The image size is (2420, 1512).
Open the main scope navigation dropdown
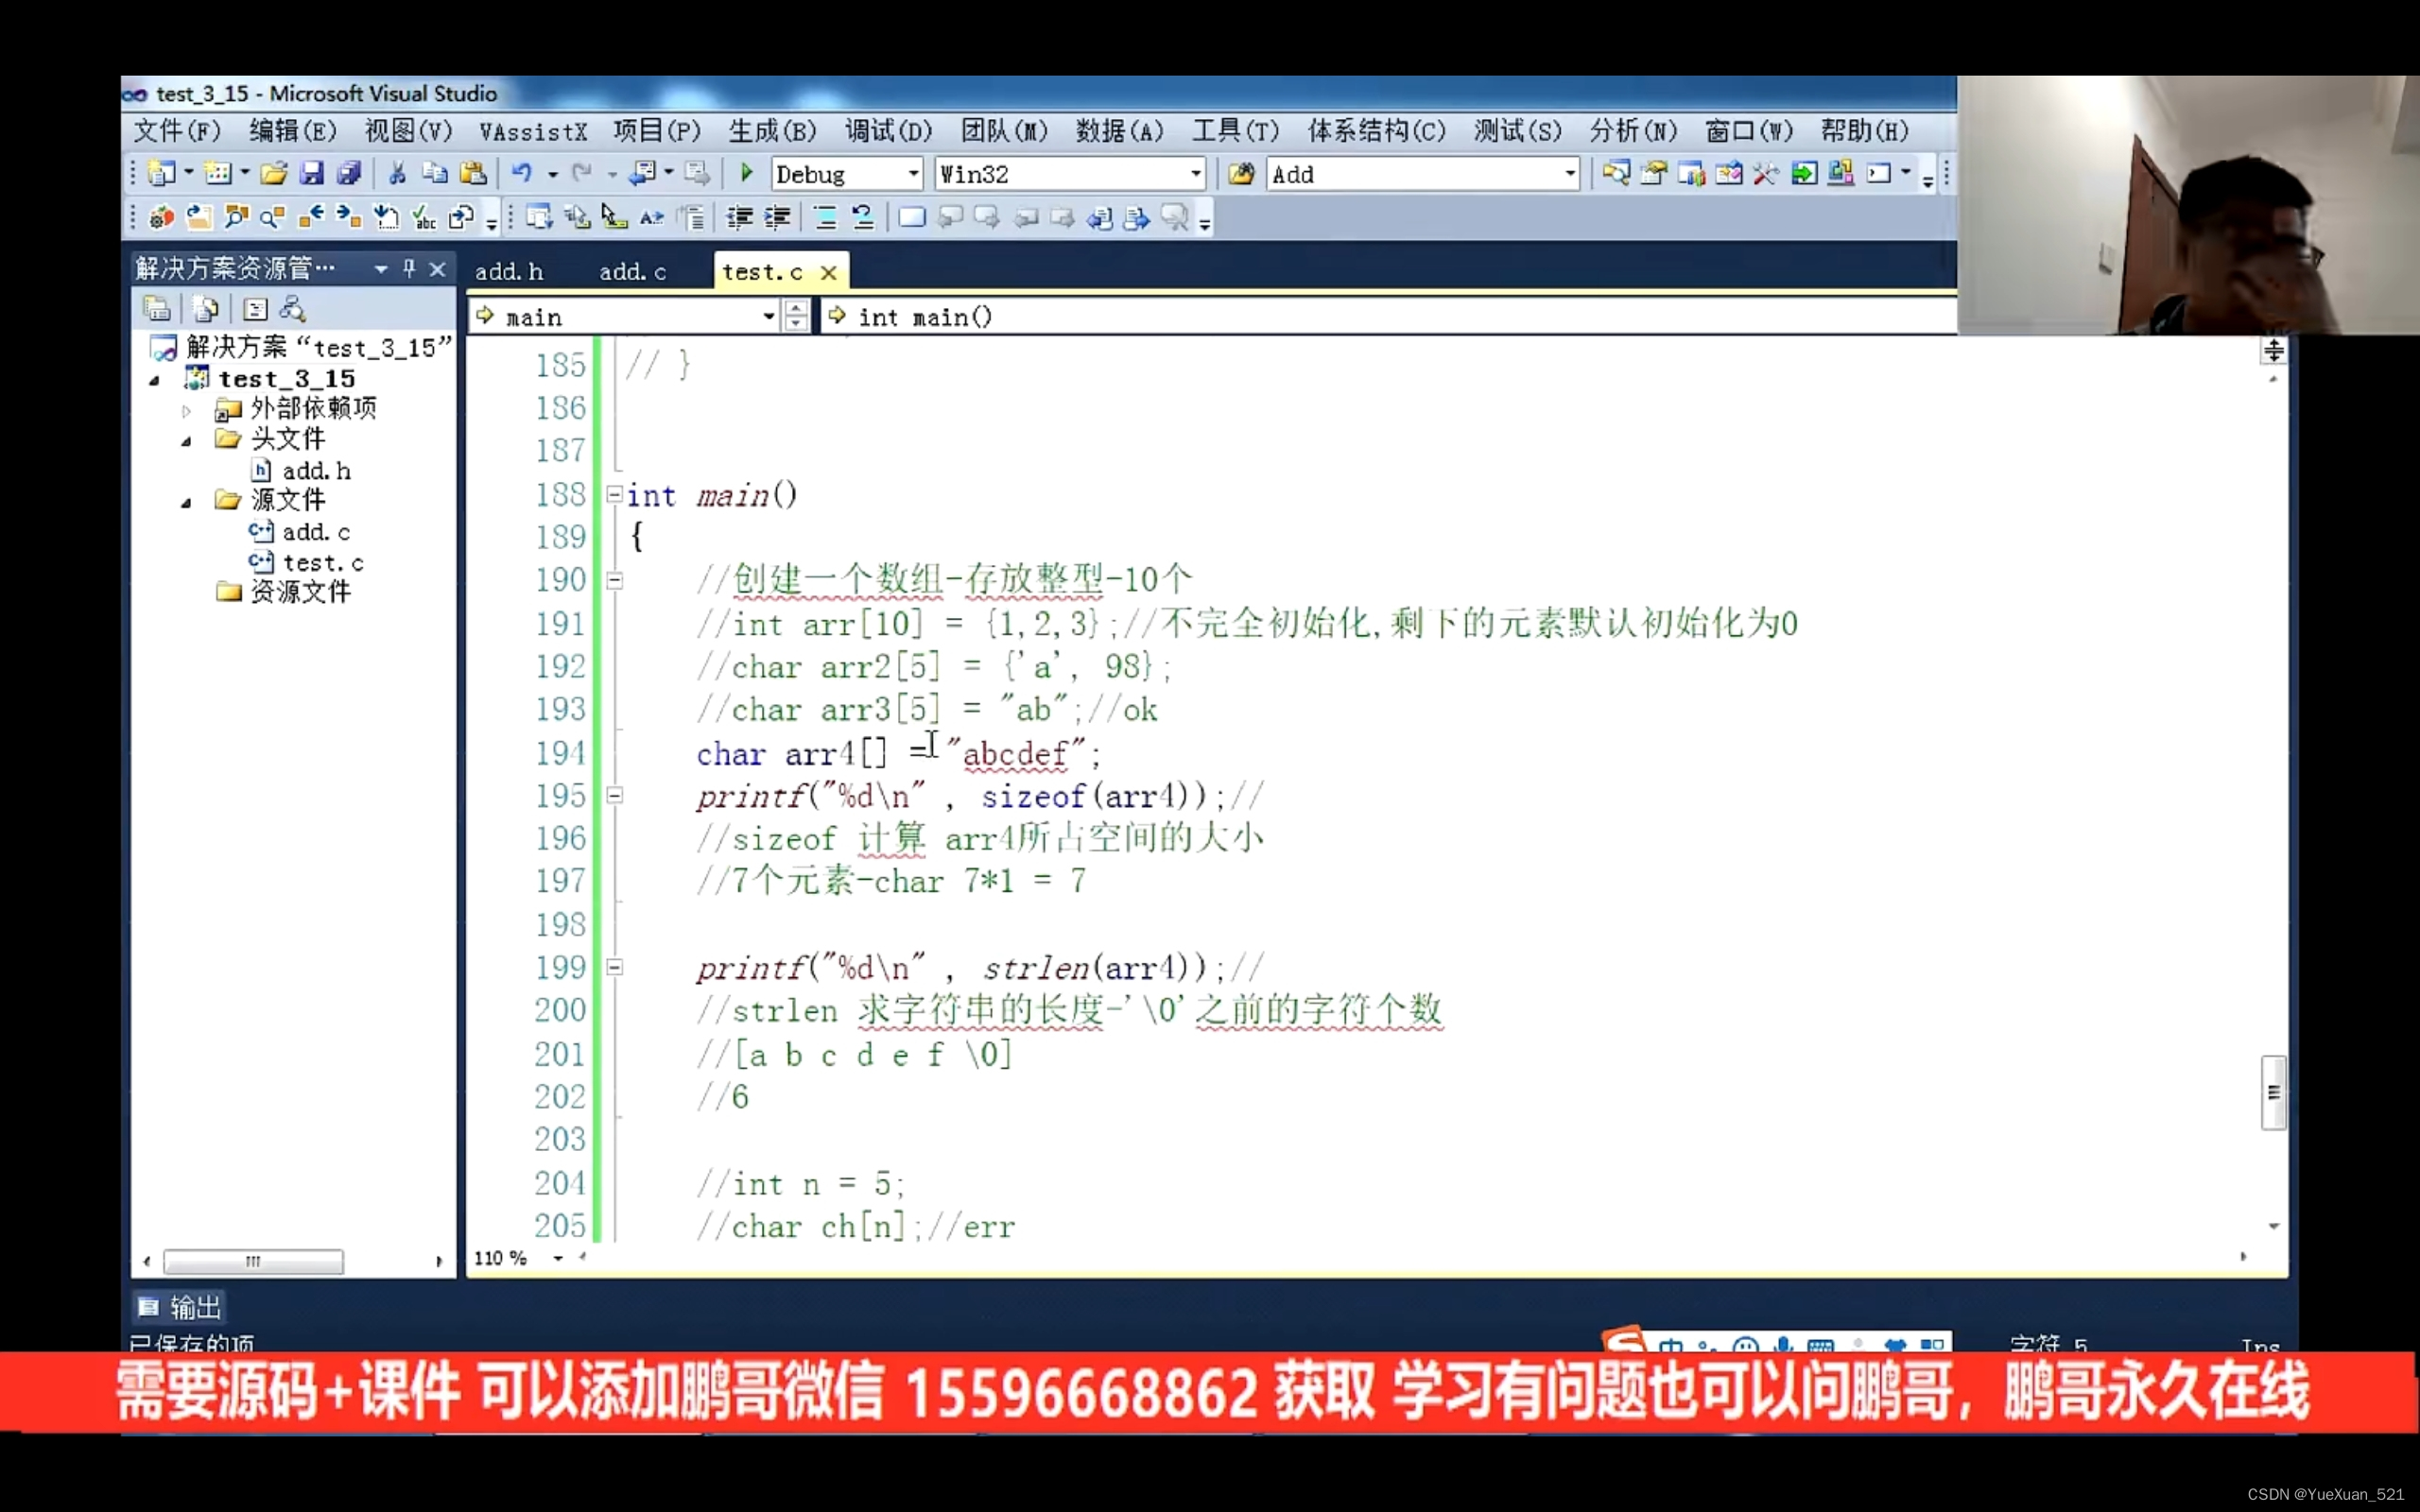click(768, 317)
